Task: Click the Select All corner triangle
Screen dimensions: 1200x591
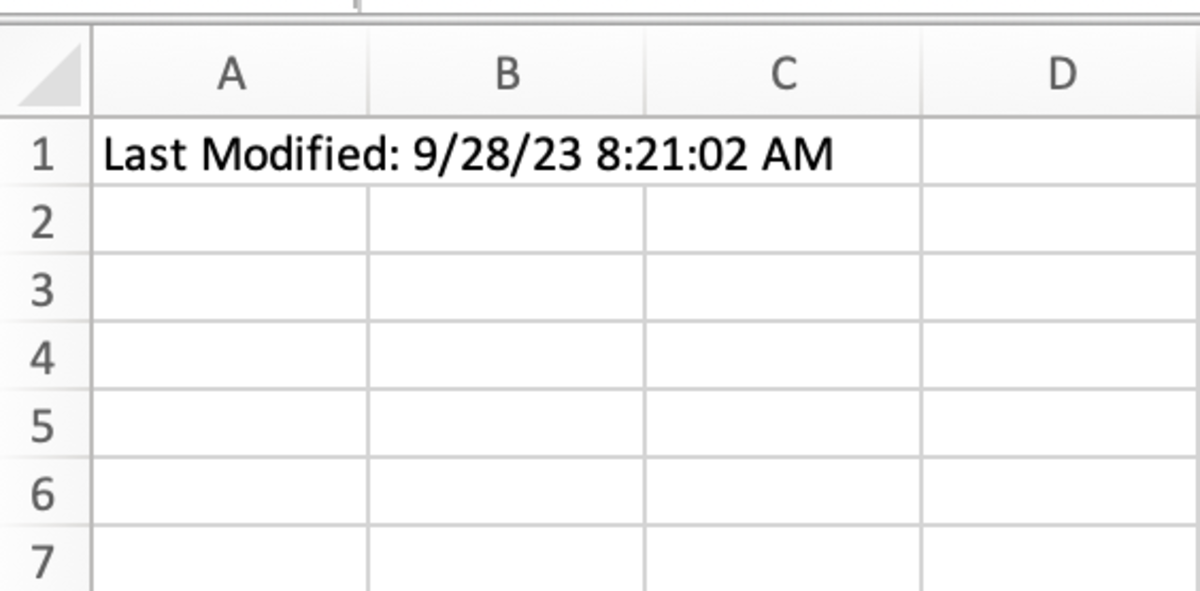Action: pos(45,71)
